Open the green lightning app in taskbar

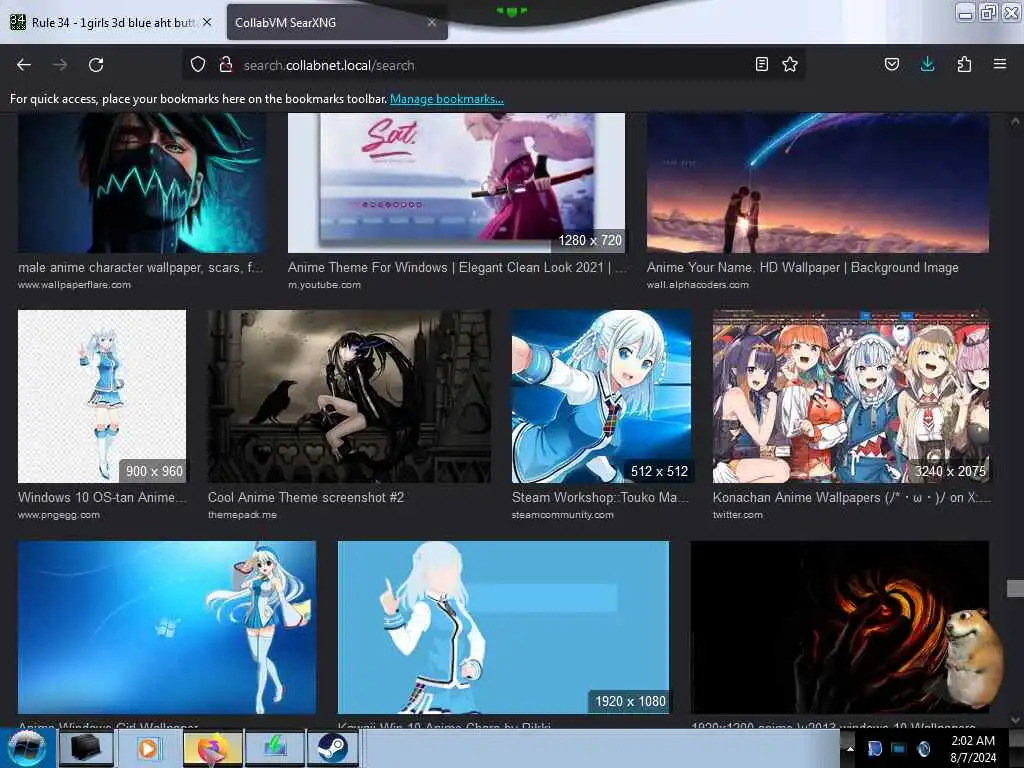pyautogui.click(x=275, y=748)
